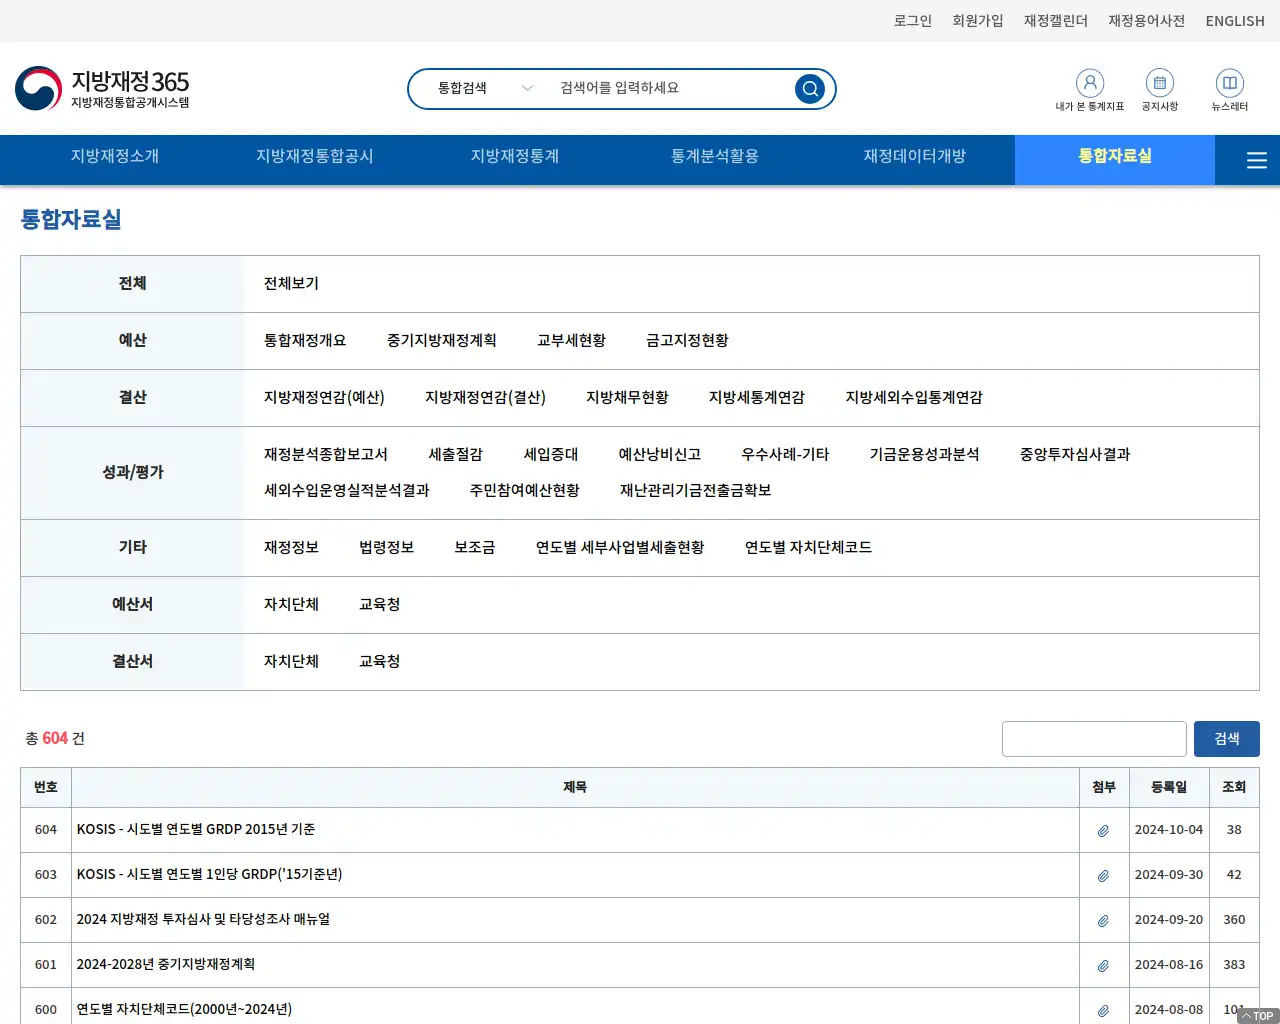The height and width of the screenshot is (1024, 1280).
Task: Download attachment for row 602
Action: [1103, 920]
